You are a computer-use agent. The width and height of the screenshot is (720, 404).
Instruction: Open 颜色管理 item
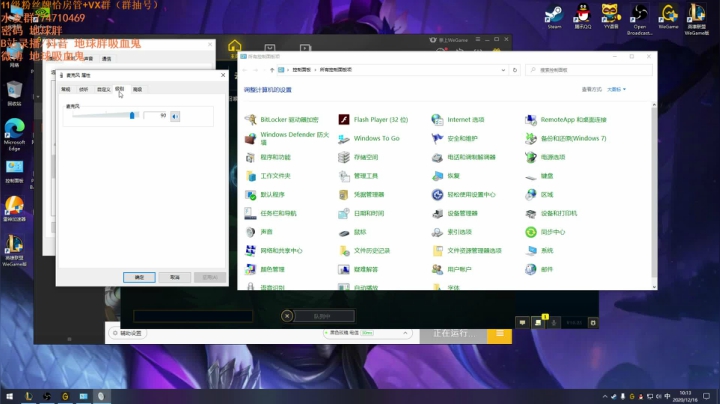265,269
